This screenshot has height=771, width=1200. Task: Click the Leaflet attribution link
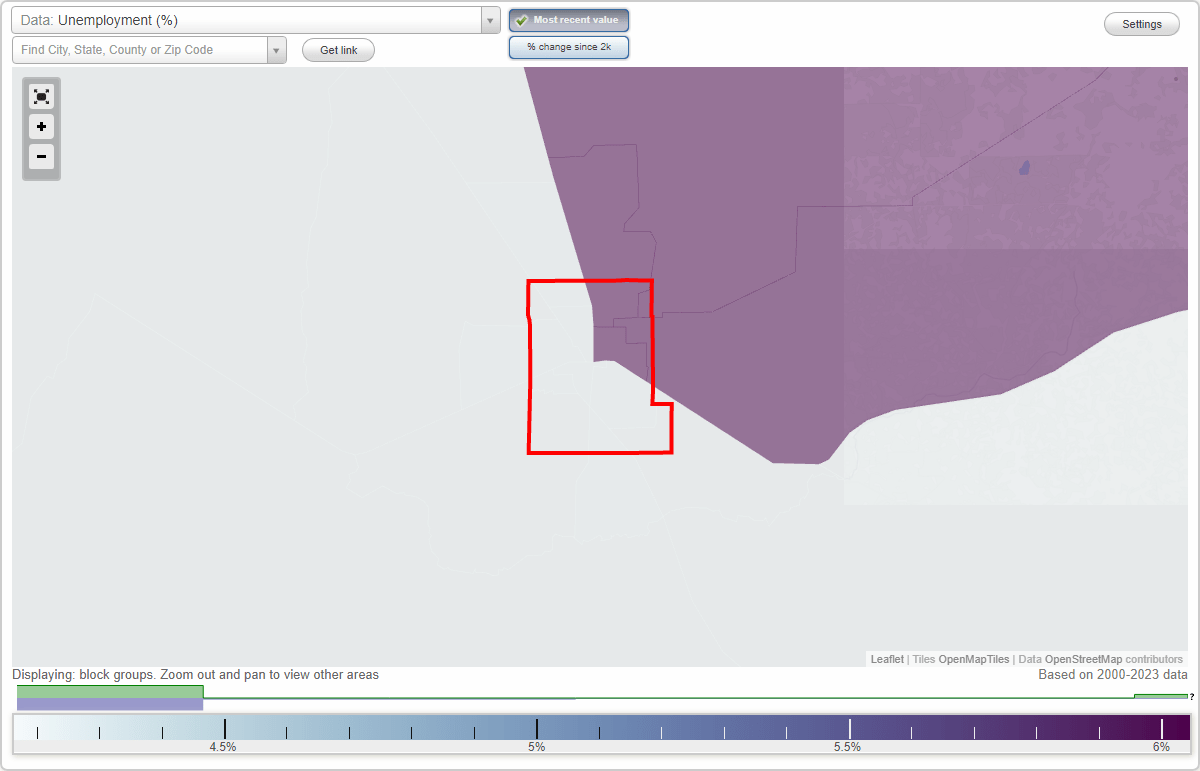click(887, 660)
